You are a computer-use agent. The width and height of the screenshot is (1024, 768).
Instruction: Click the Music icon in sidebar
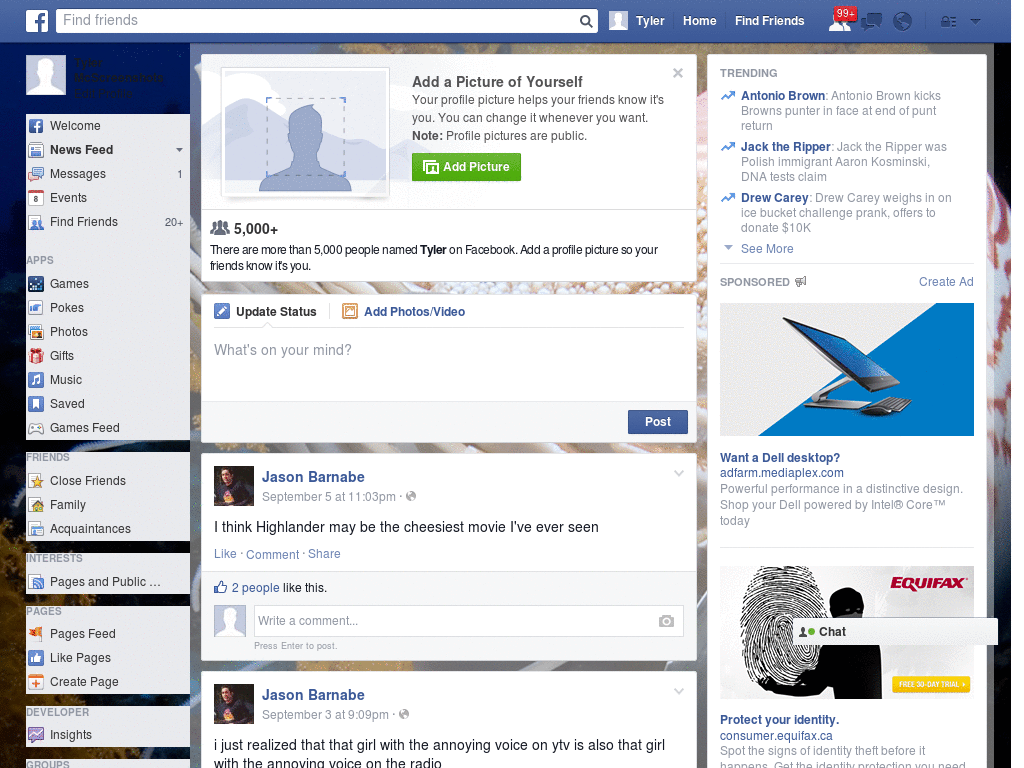36,380
